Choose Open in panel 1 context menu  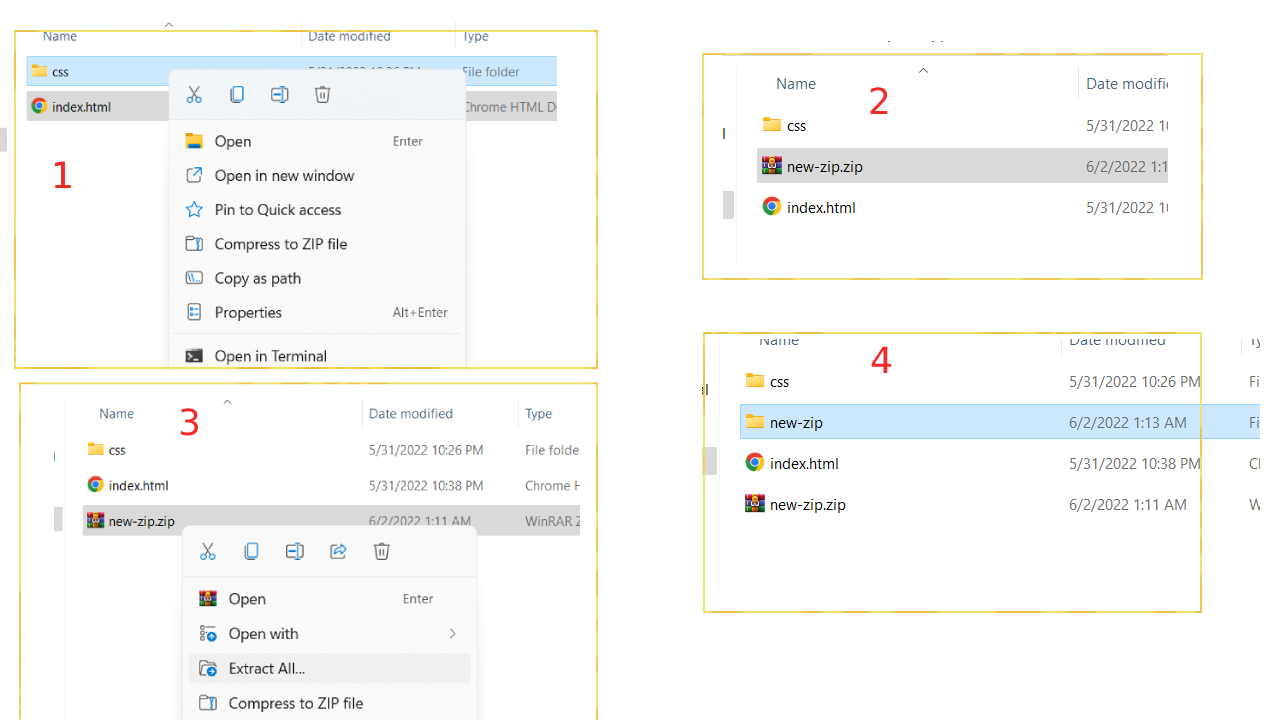(x=317, y=141)
